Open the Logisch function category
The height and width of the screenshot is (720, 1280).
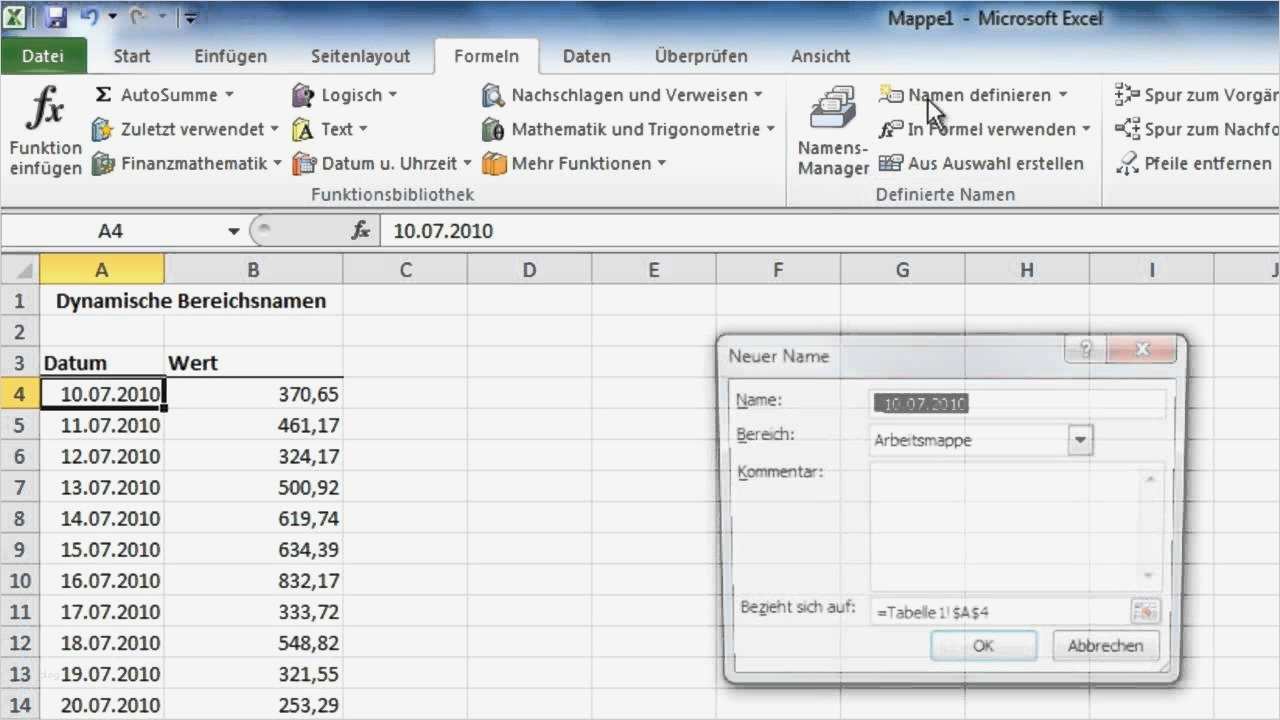click(348, 95)
